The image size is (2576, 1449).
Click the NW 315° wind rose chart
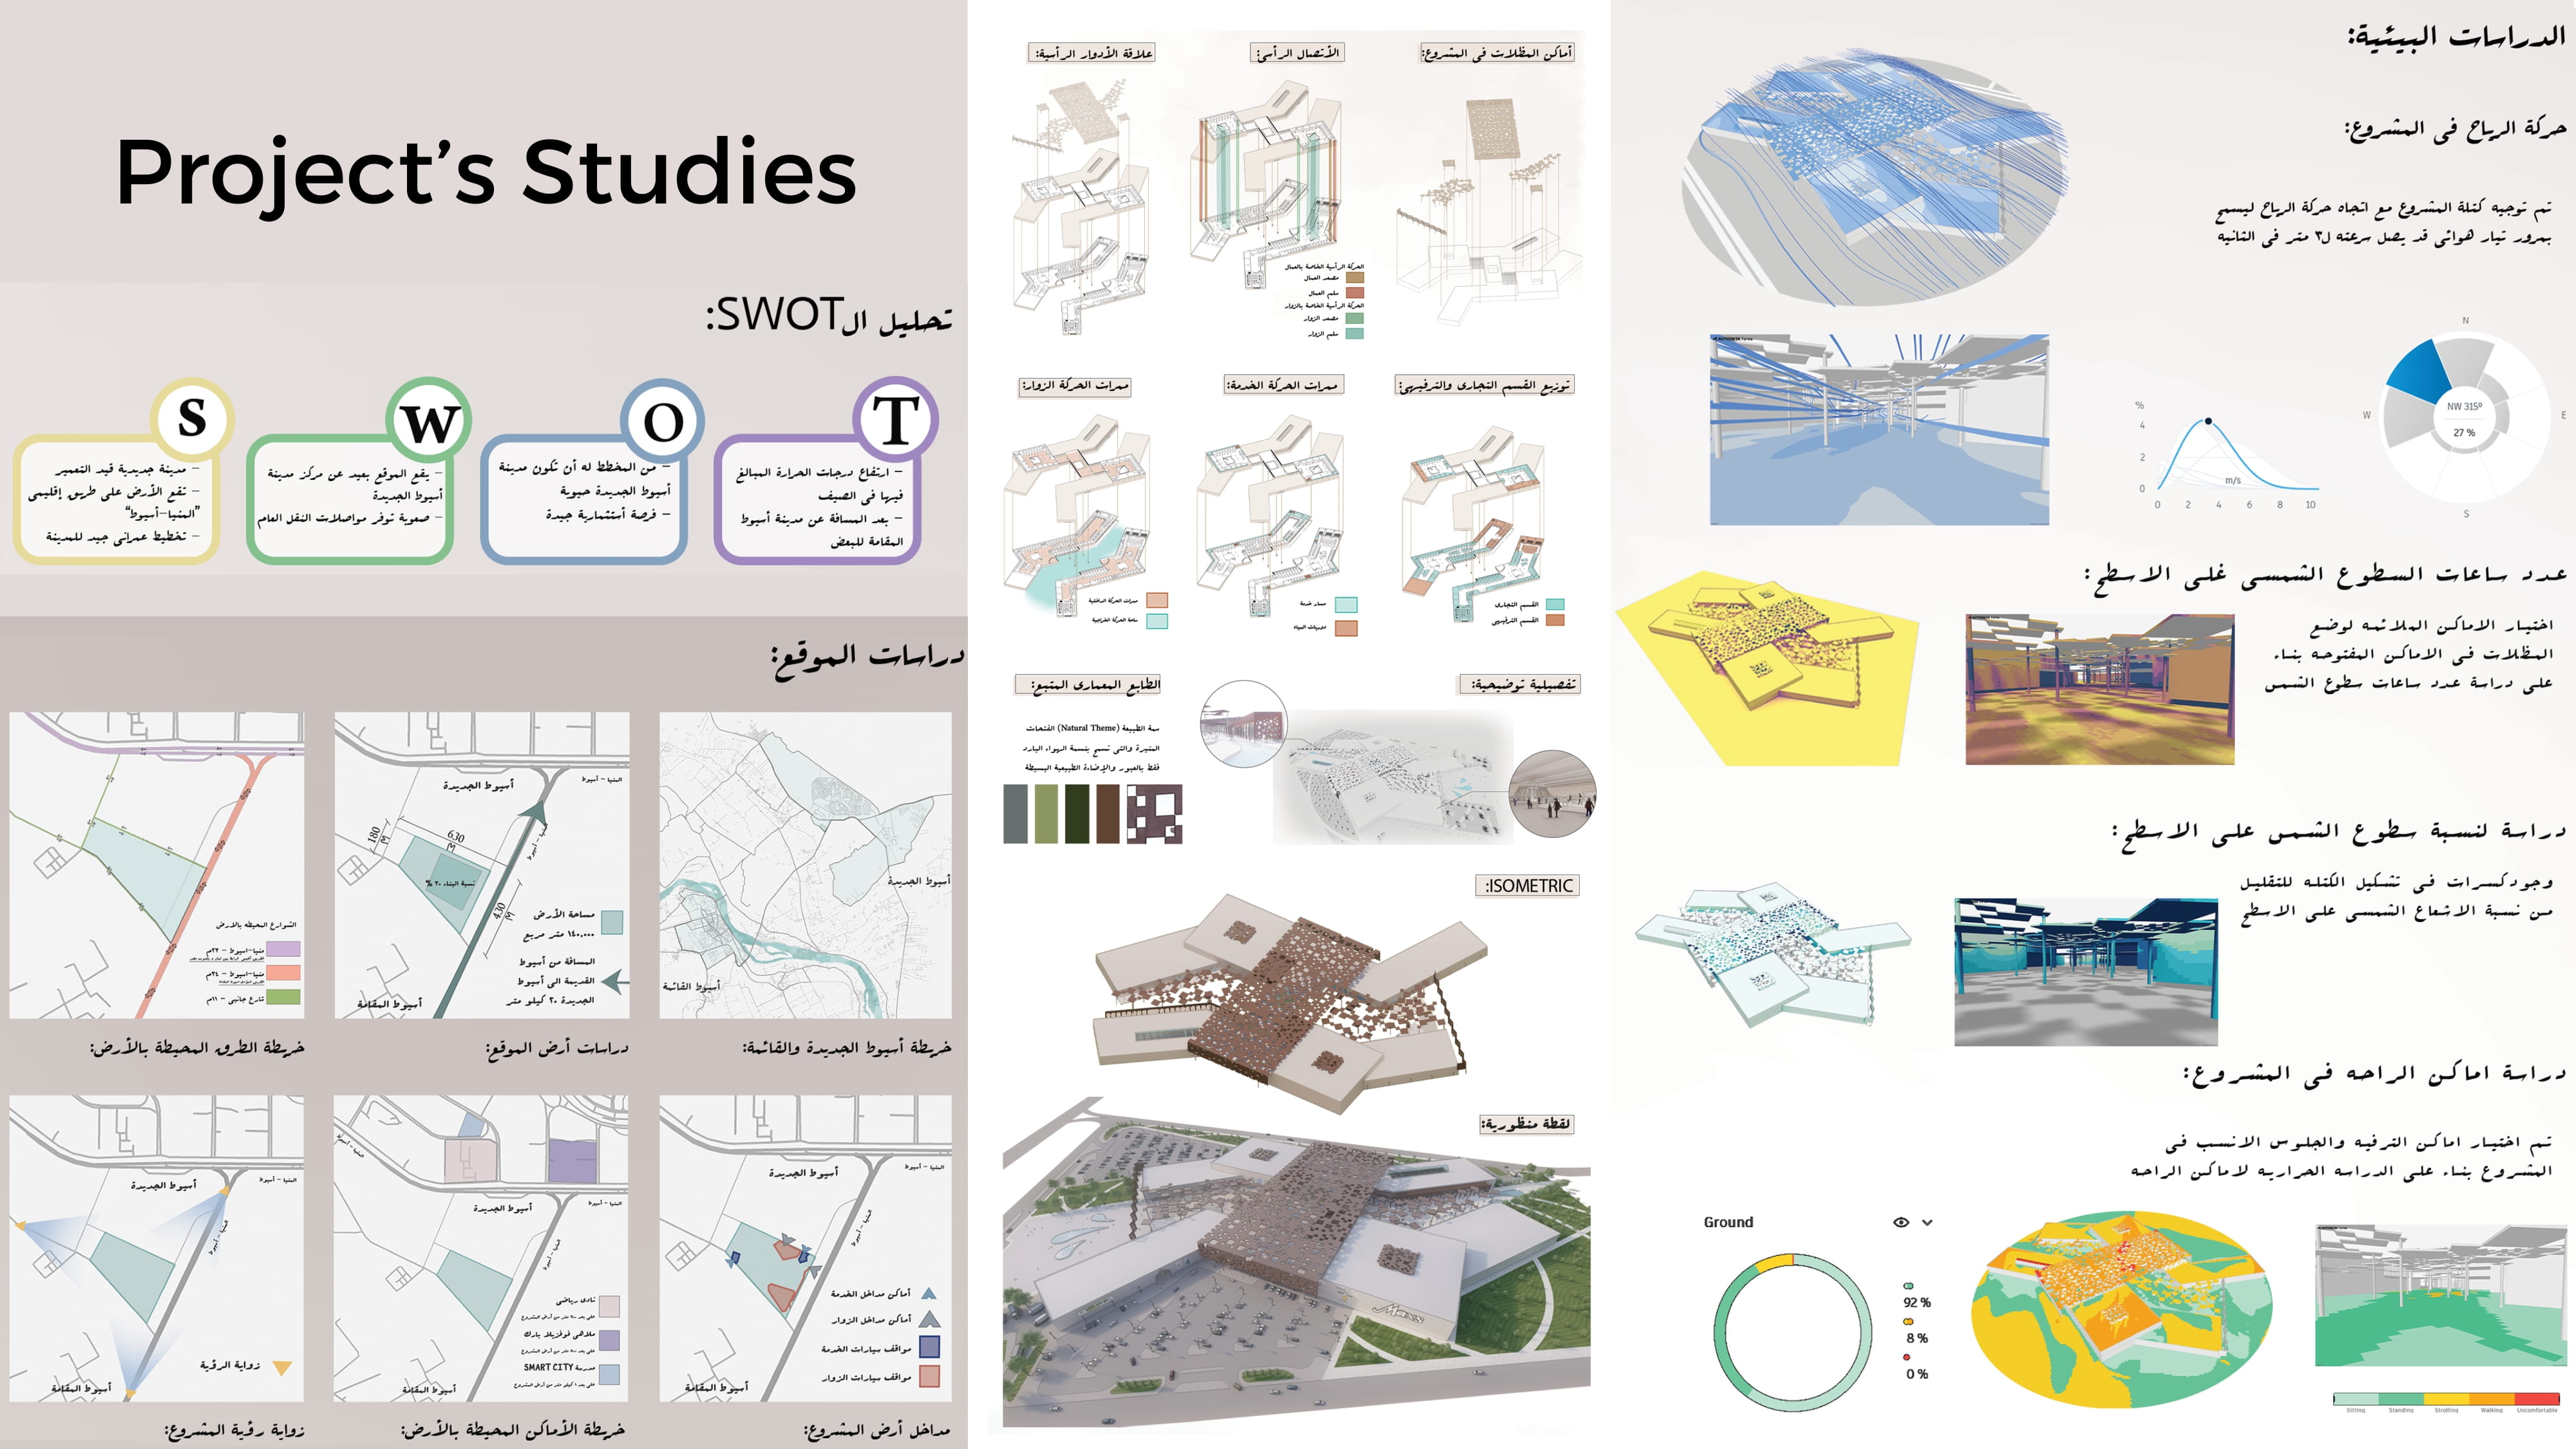2465,418
